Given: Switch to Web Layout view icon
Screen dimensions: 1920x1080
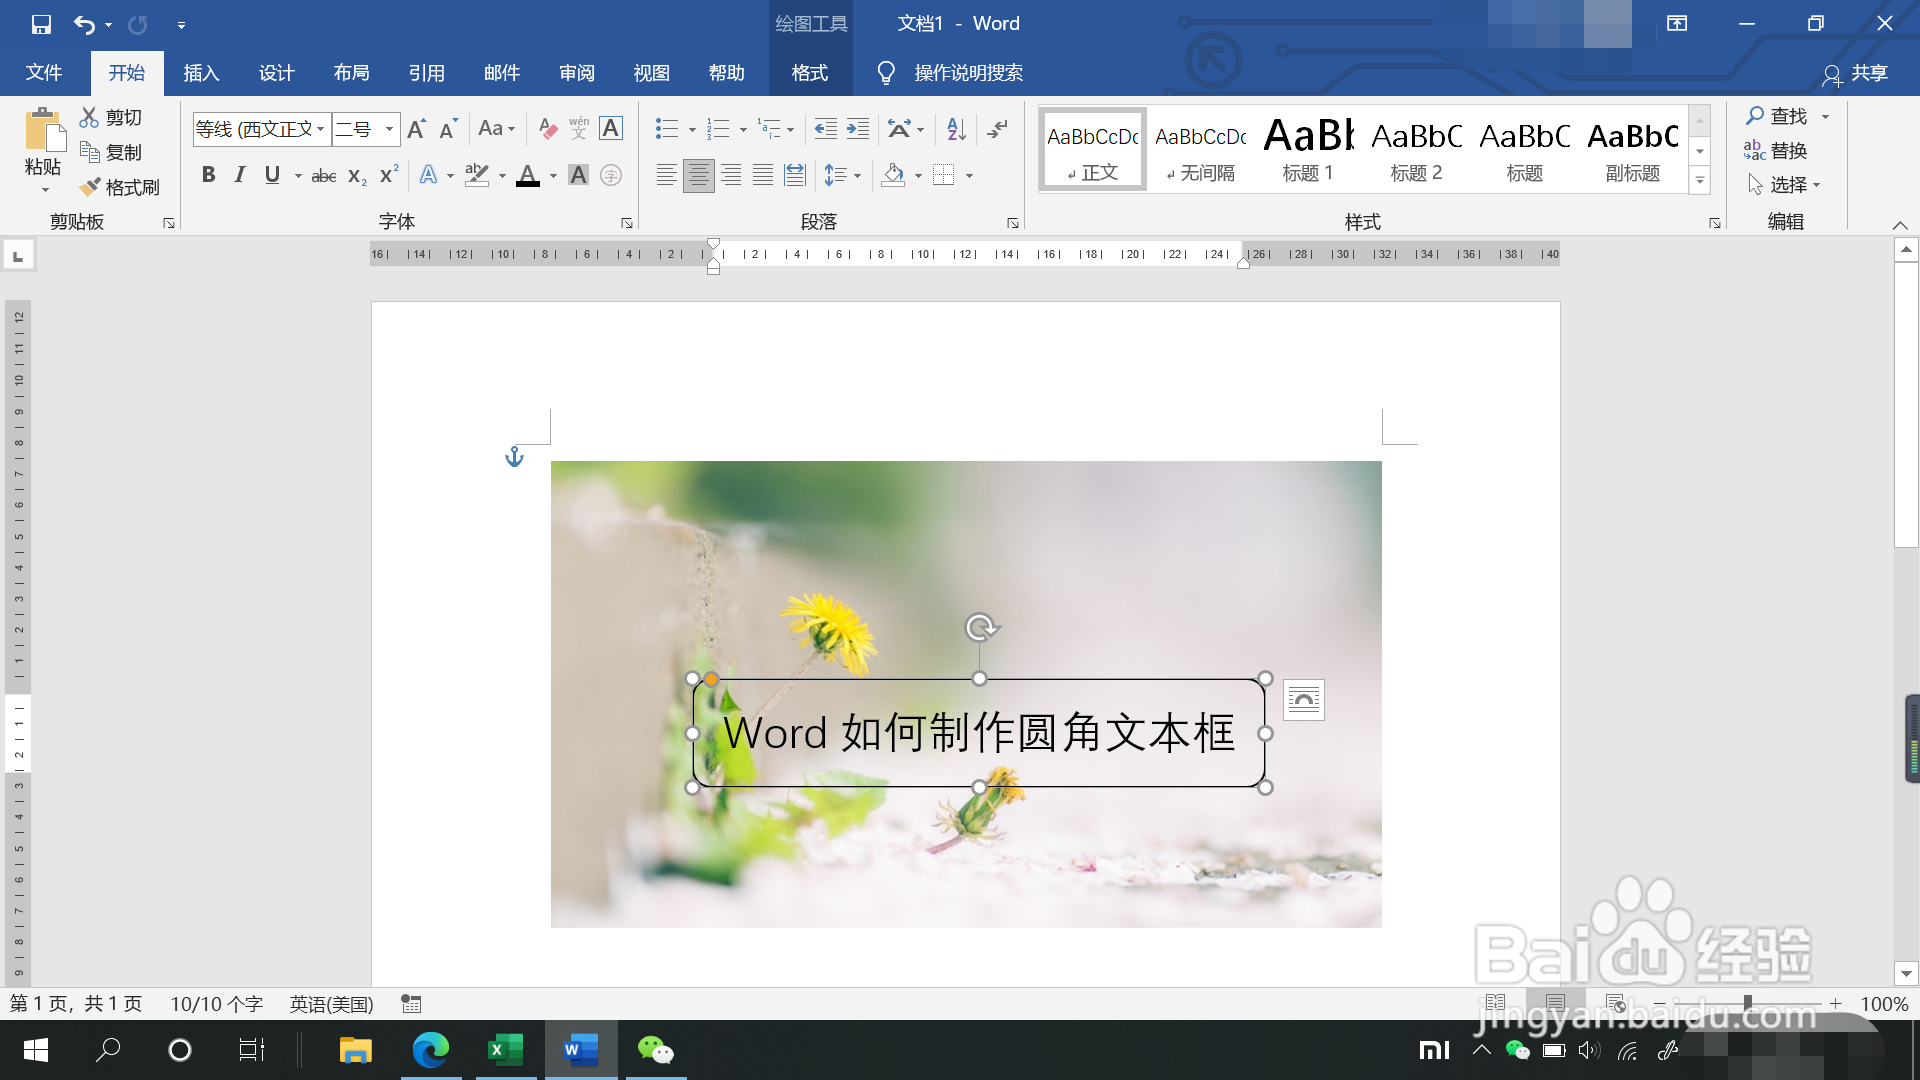Looking at the screenshot, I should 1615,1003.
